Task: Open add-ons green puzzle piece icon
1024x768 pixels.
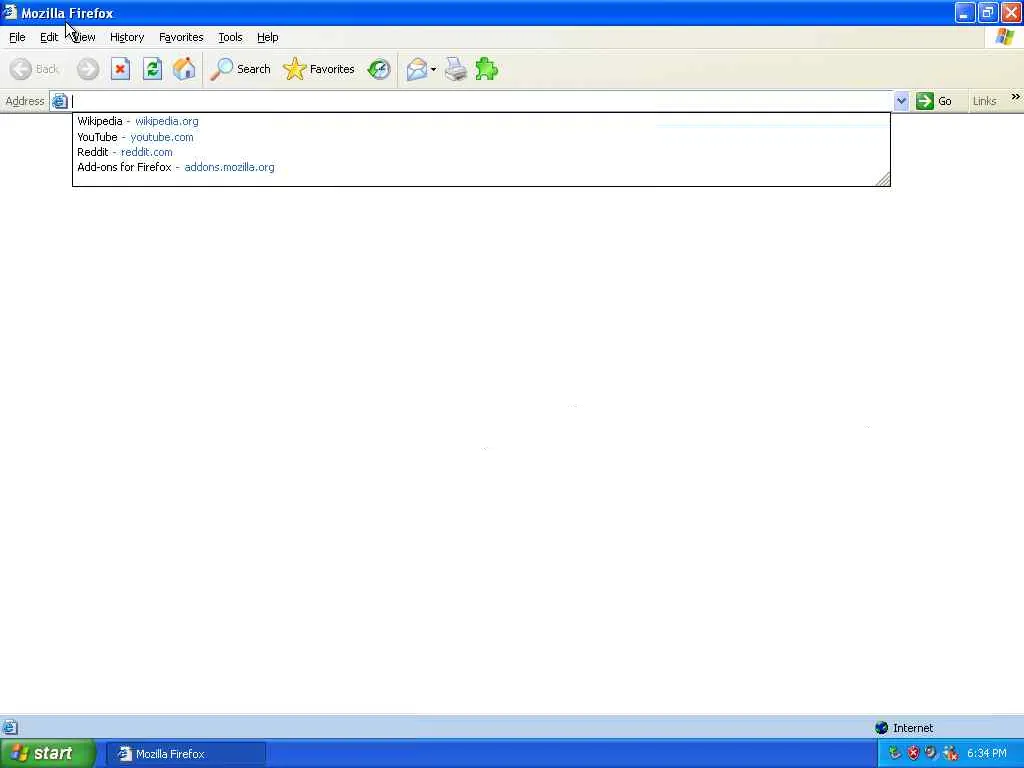Action: pos(487,69)
